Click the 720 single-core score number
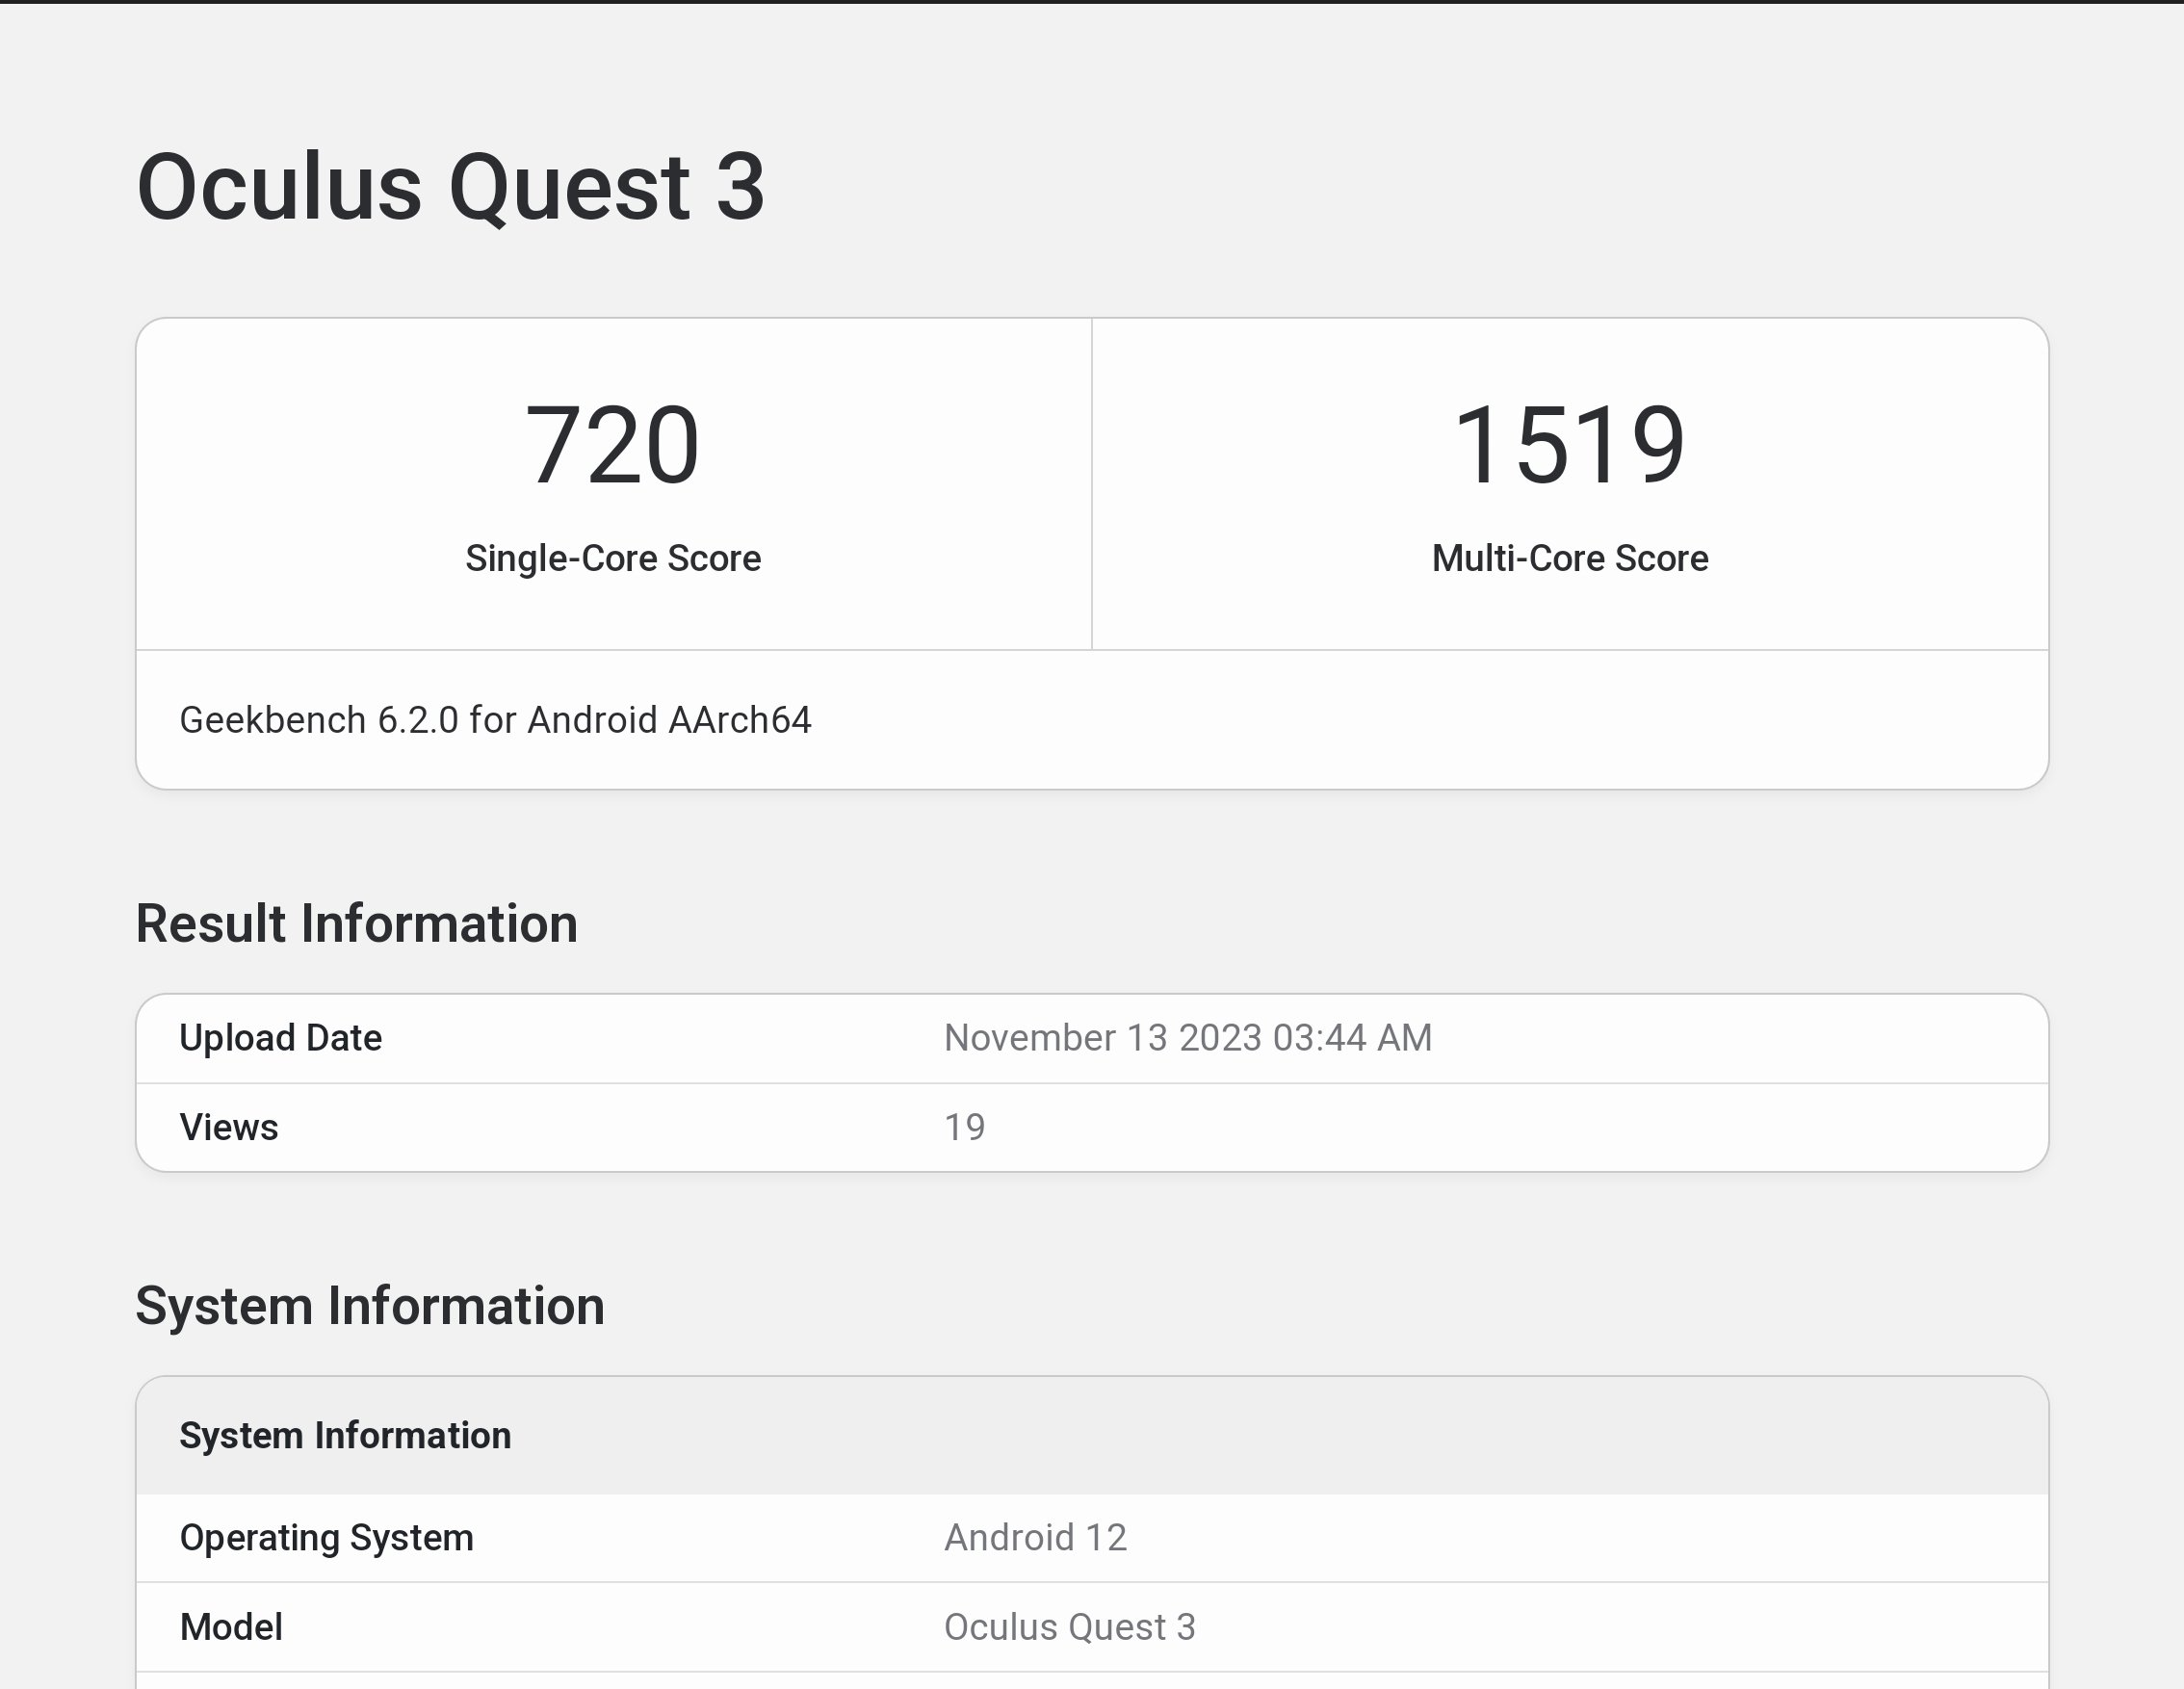The image size is (2184, 1689). click(612, 445)
